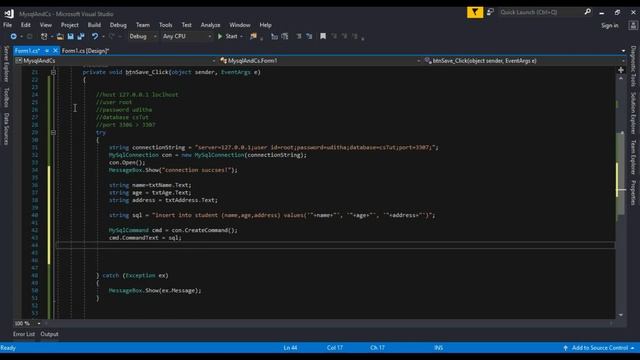Screen dimensions: 640x360
Task: Open the Project menu
Action: tap(70, 25)
